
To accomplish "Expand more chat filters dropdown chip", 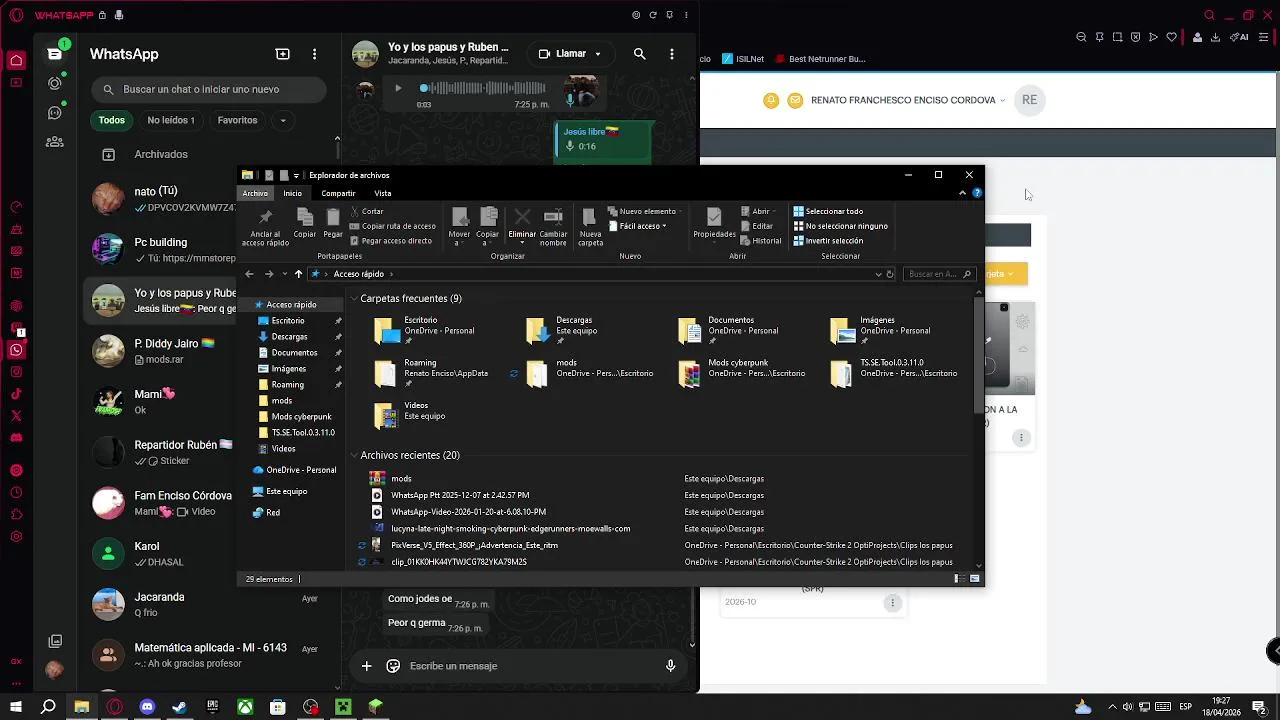I will [x=283, y=120].
